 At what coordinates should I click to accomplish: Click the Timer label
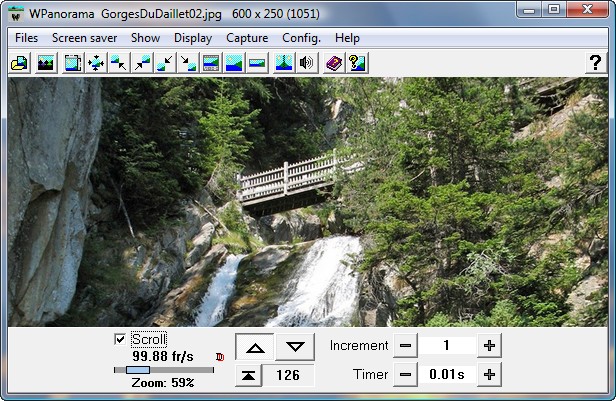tap(370, 375)
